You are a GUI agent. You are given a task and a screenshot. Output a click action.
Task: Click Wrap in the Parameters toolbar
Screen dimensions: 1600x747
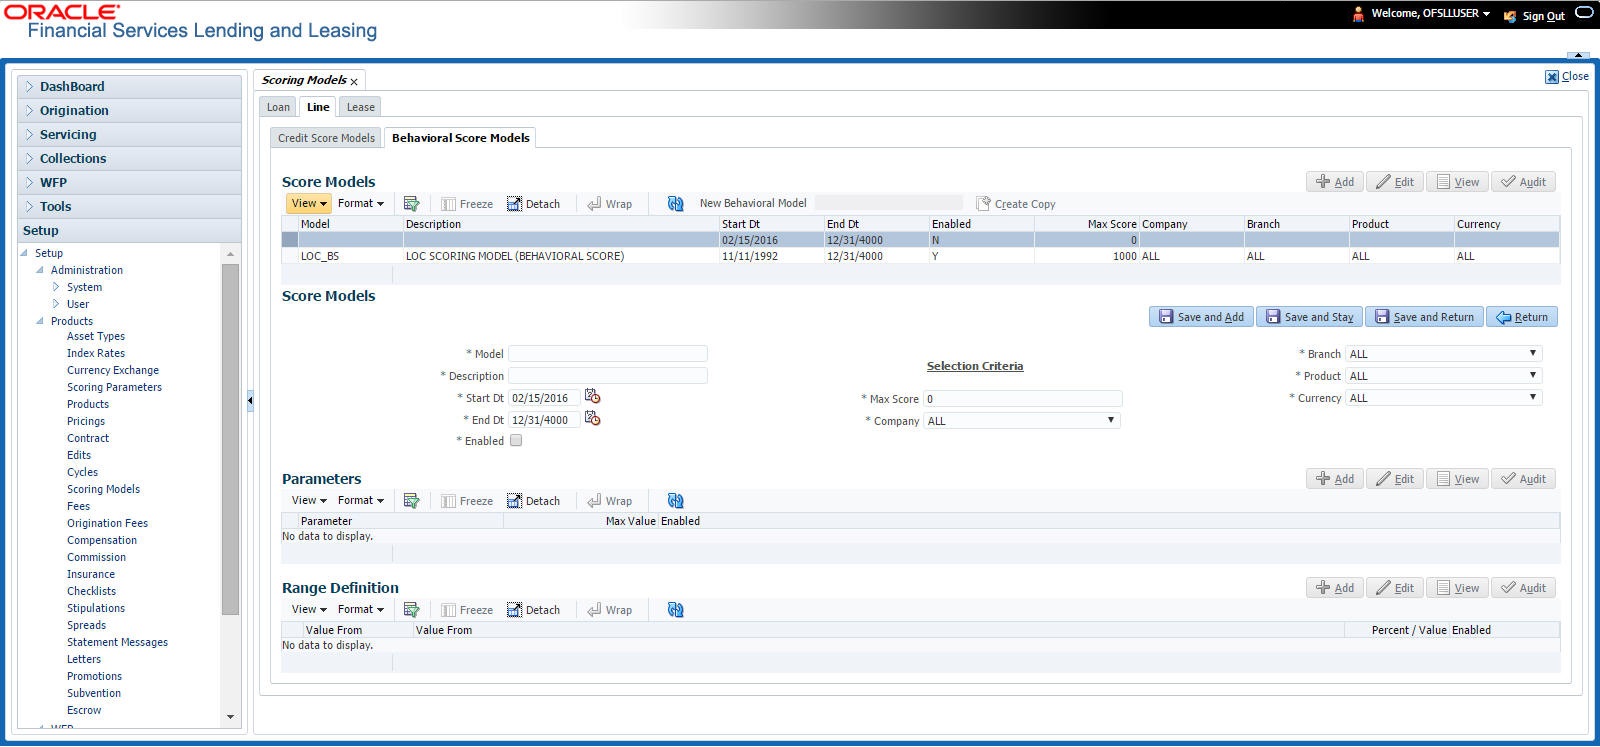(609, 500)
